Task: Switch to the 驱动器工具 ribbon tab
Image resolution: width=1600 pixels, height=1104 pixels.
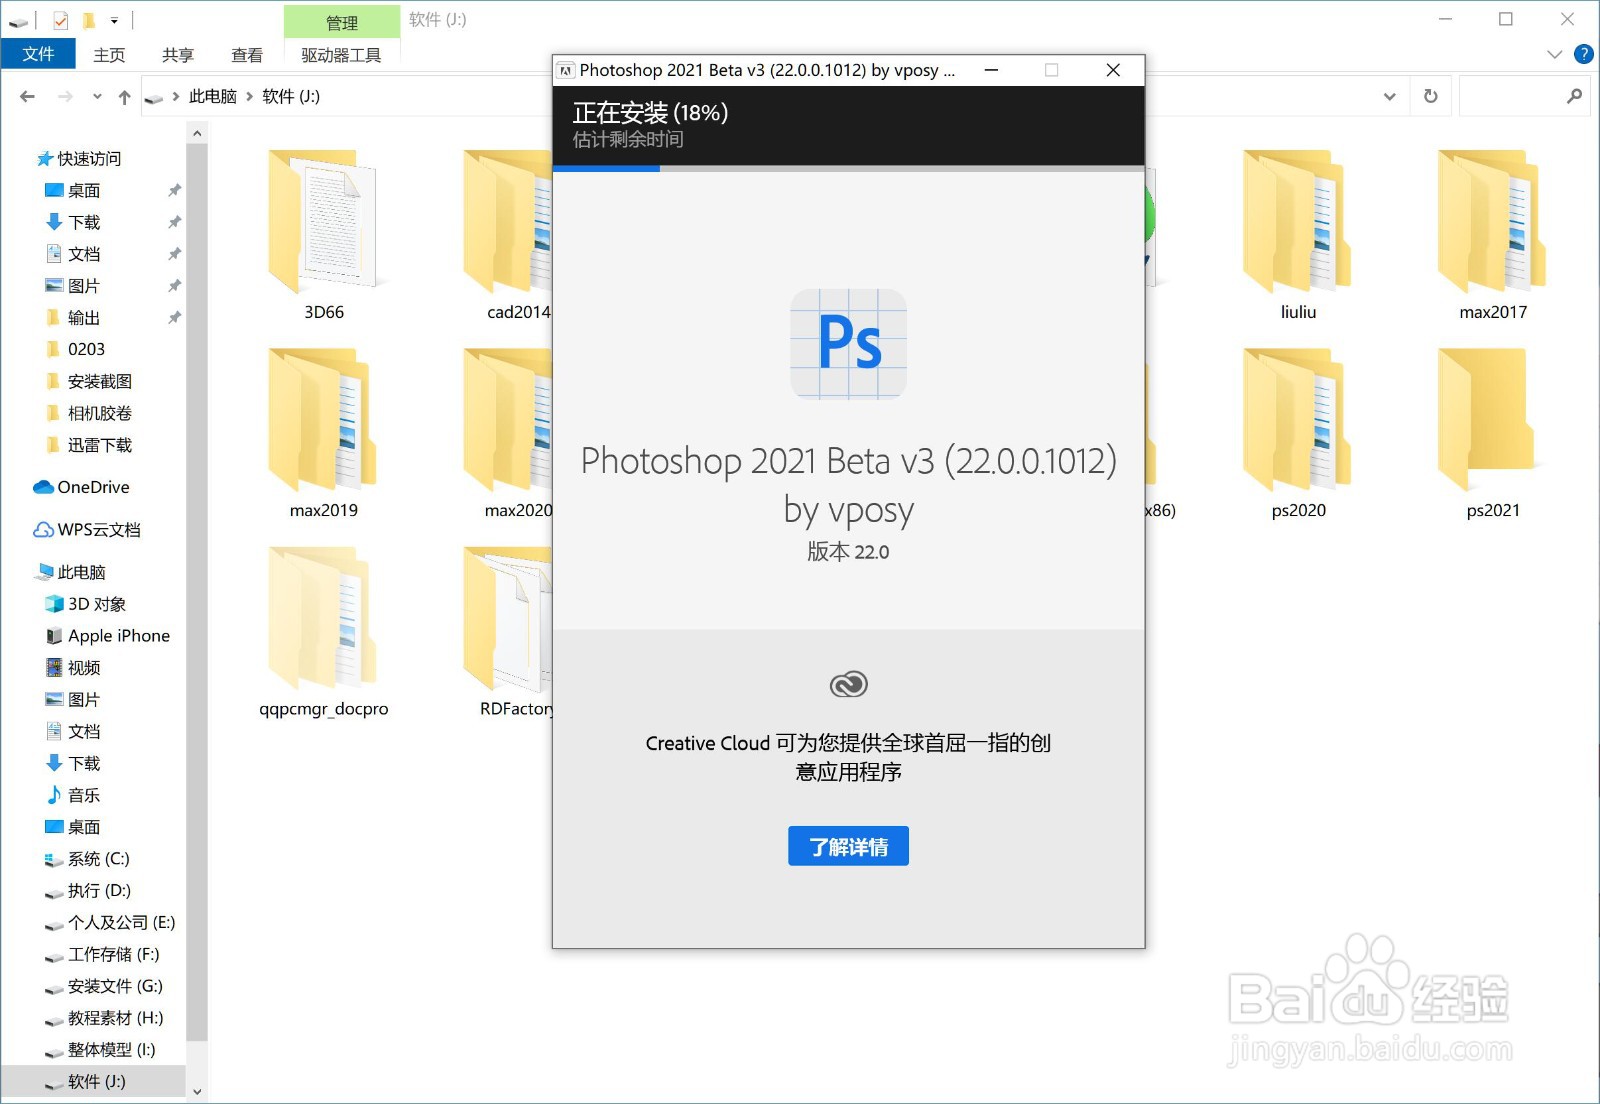Action: coord(341,55)
